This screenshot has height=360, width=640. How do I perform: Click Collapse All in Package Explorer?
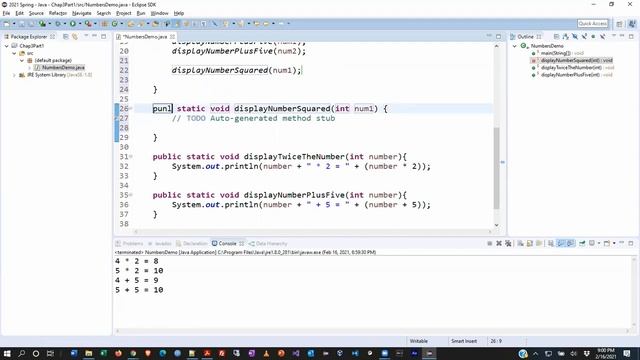(x=66, y=37)
